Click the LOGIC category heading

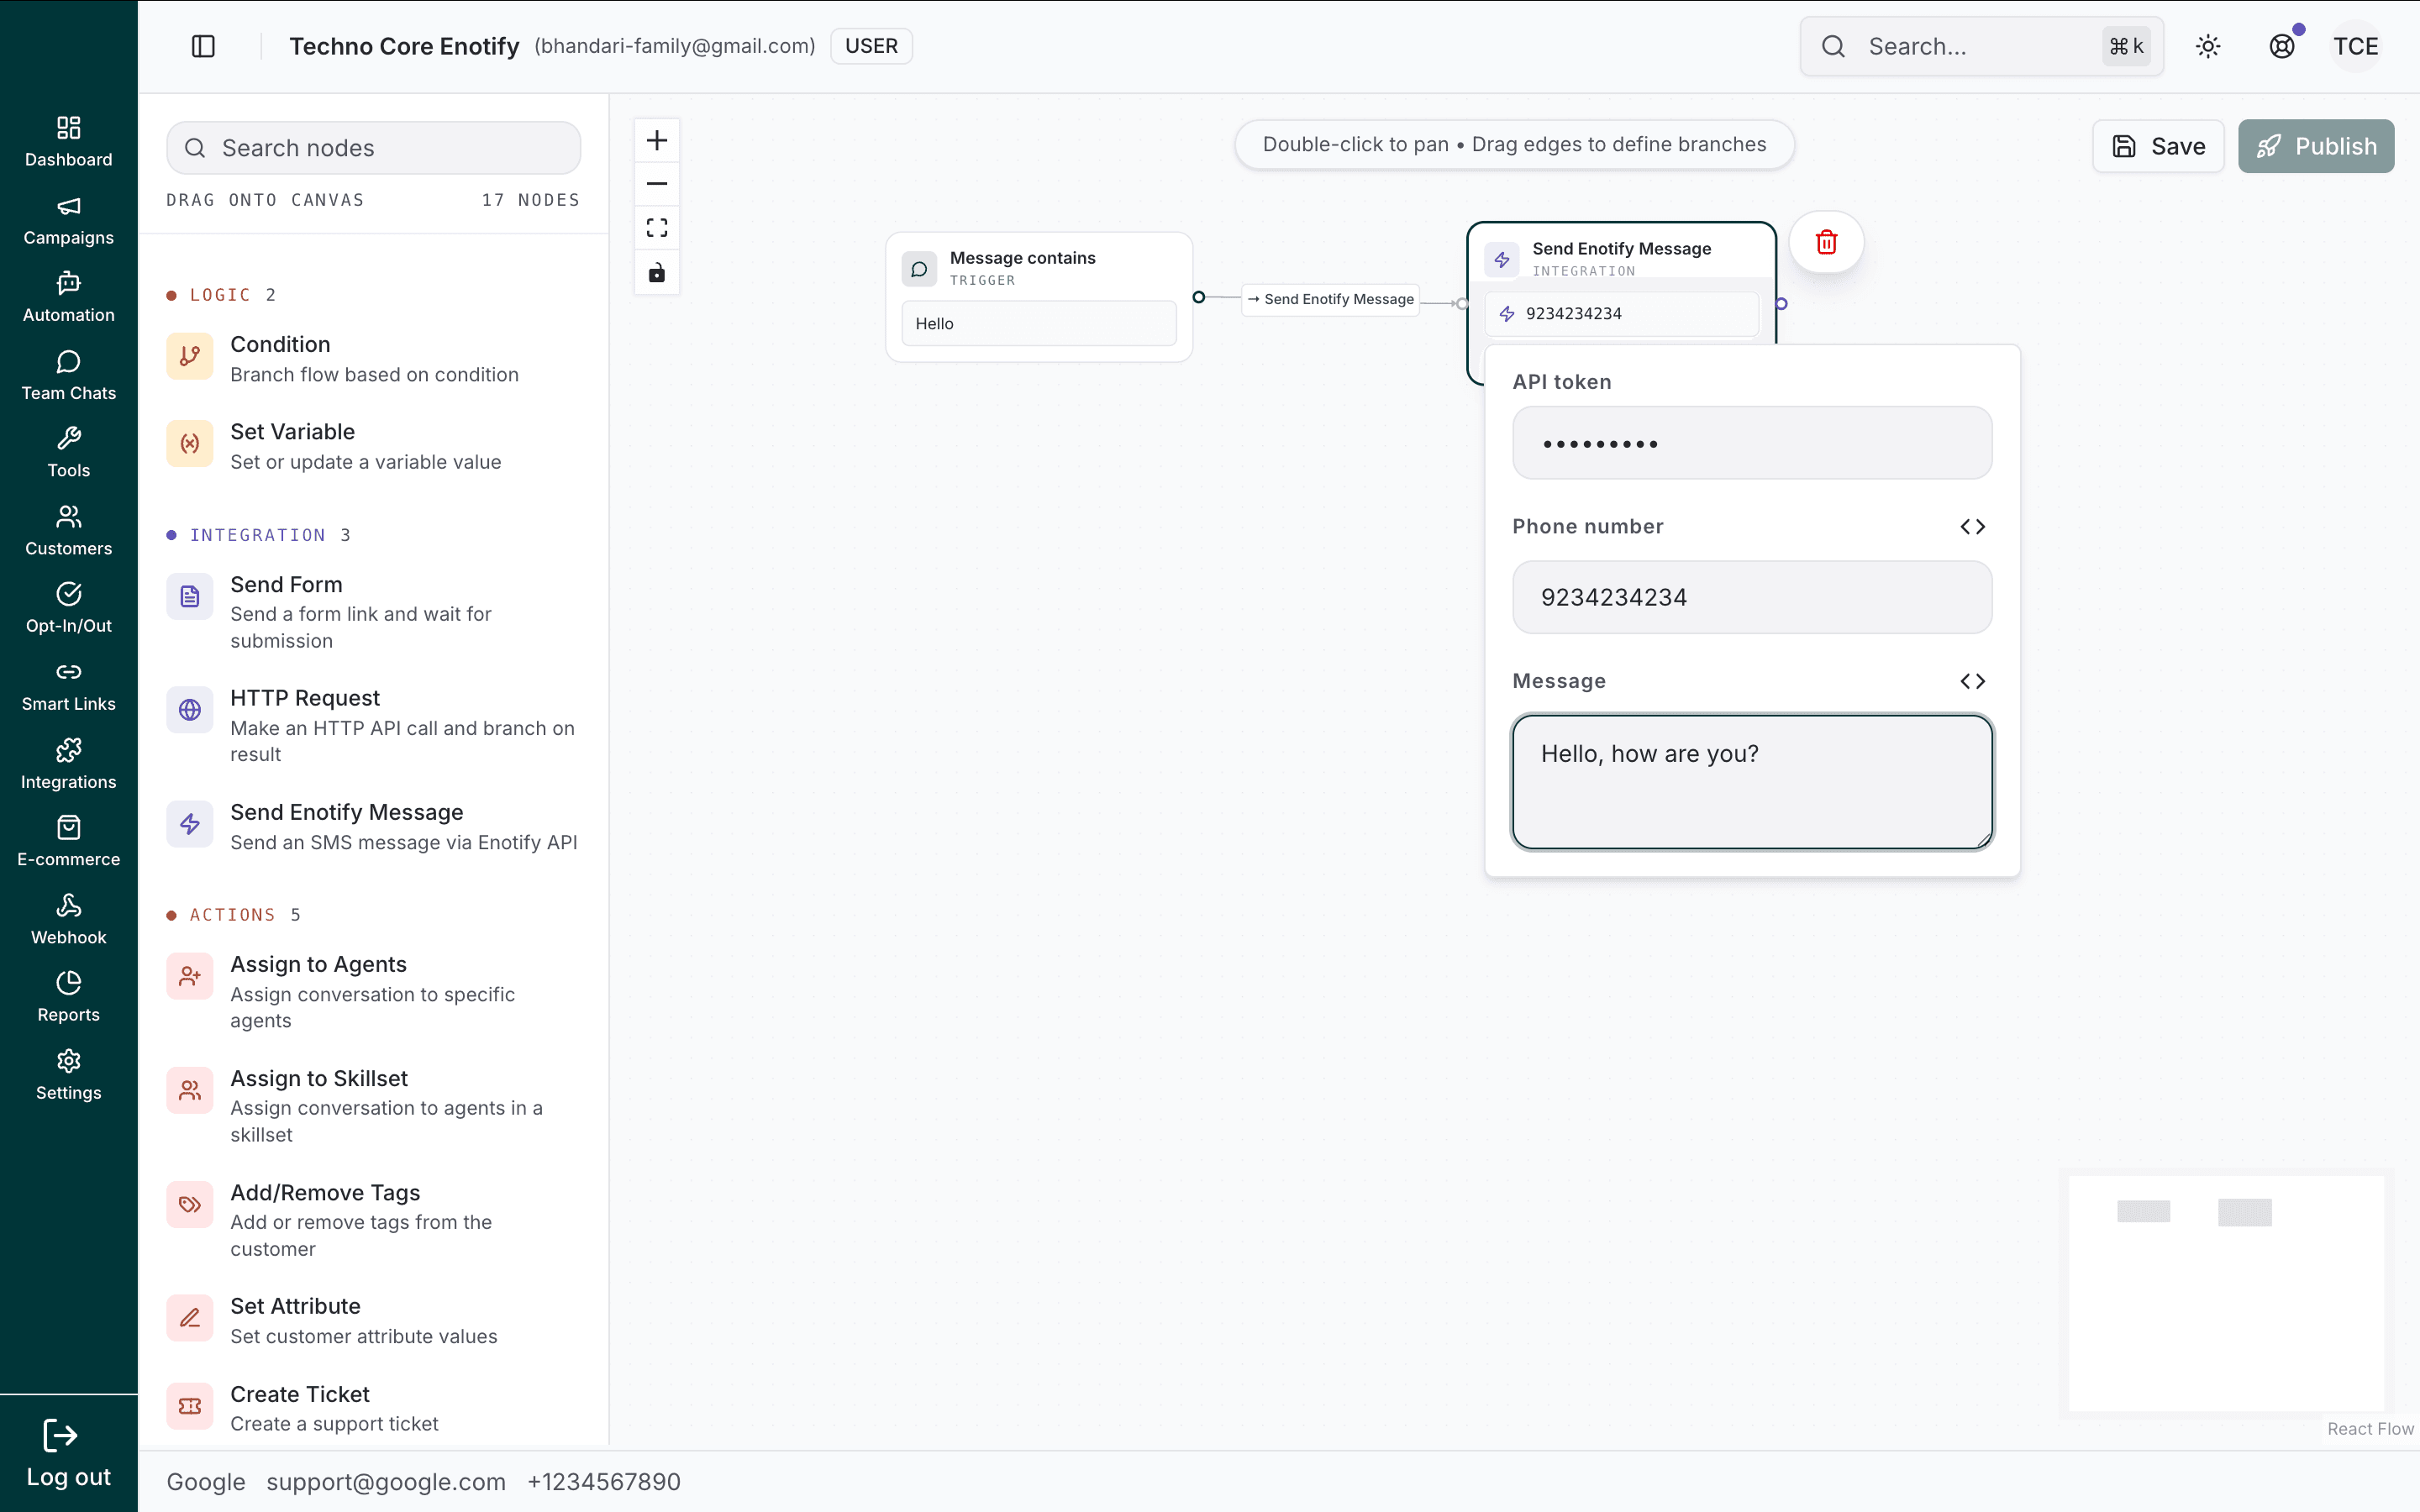pos(221,295)
